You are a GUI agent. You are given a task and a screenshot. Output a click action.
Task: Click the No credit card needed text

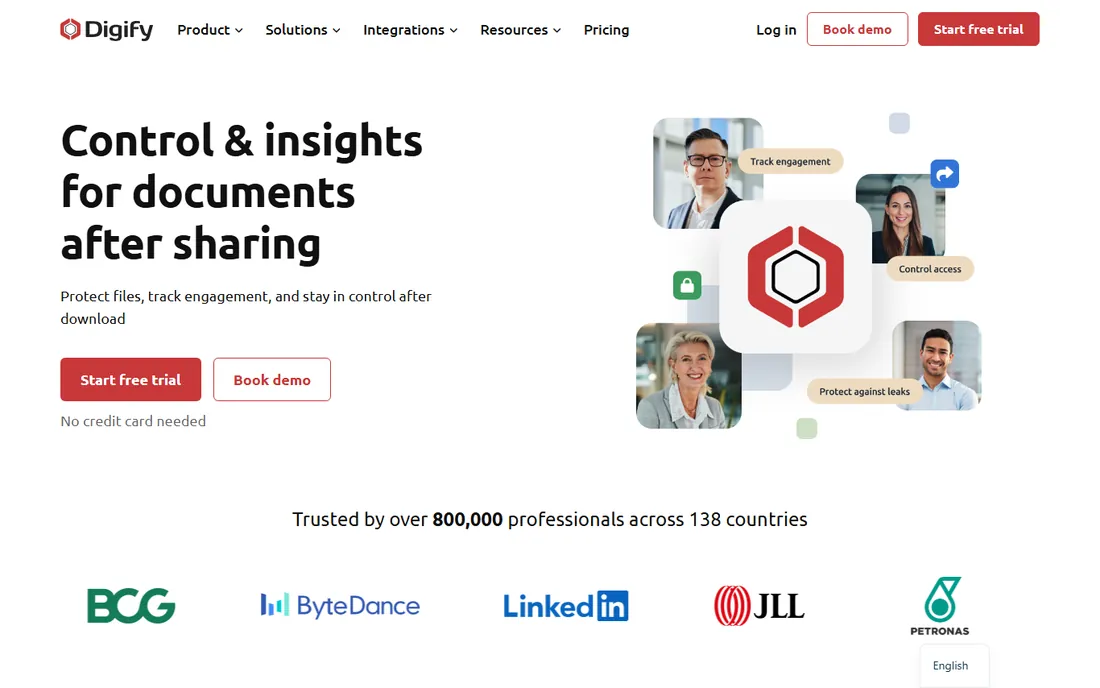[133, 421]
